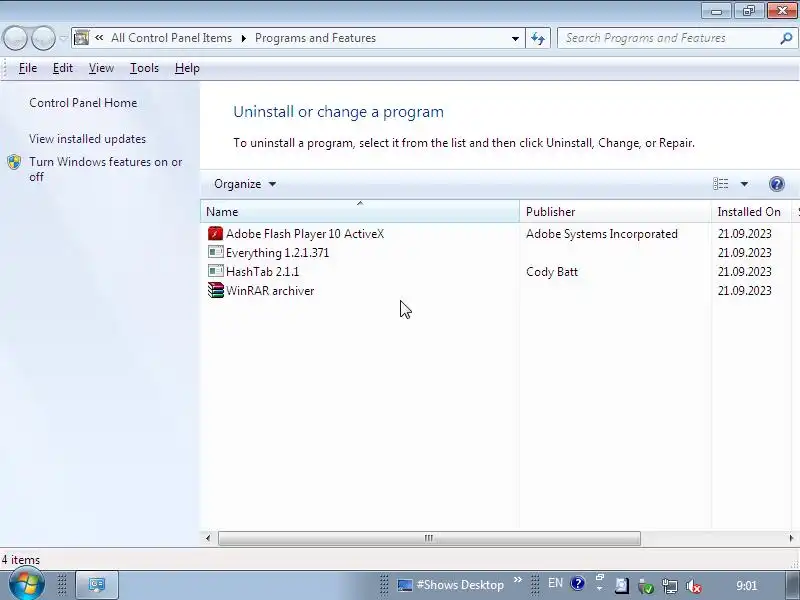Screen dimensions: 800x600
Task: Expand taskbar toolbar double chevron
Action: (518, 580)
